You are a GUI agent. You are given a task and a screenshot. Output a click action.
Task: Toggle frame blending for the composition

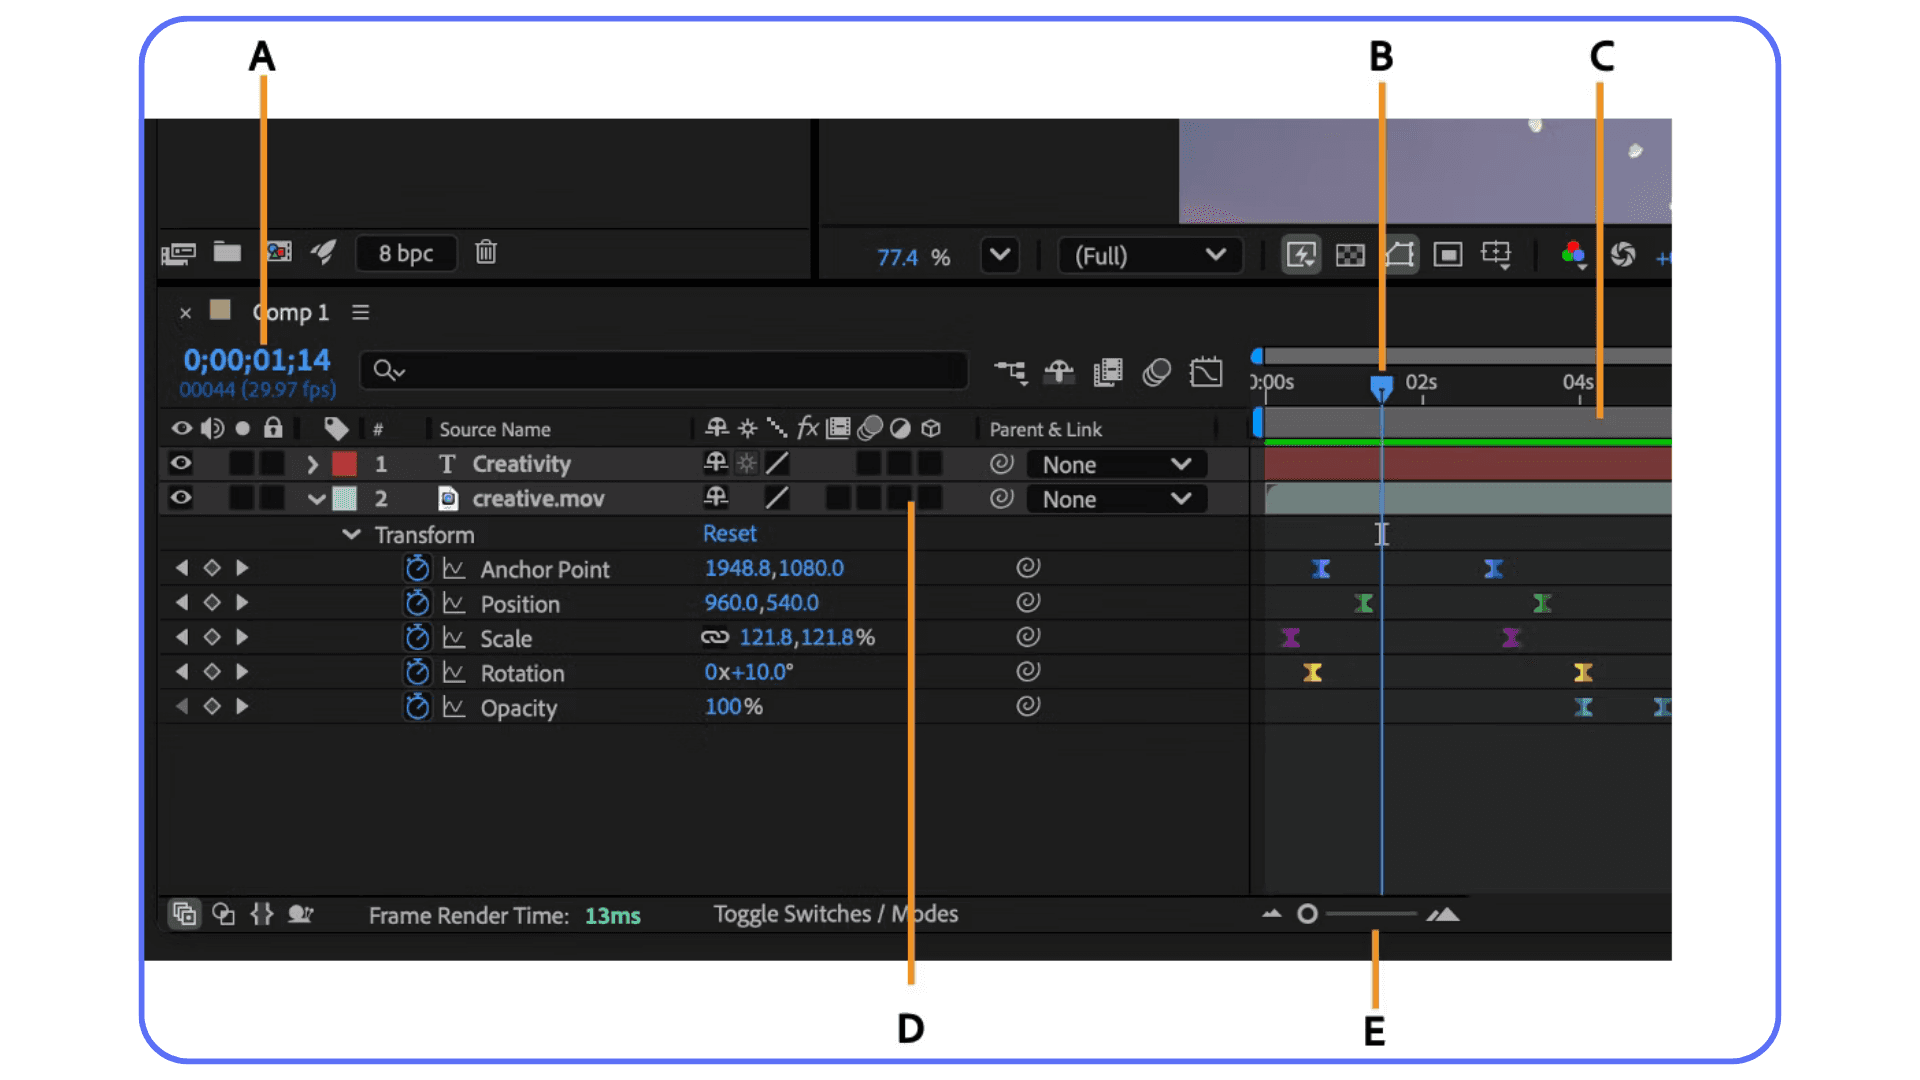[1107, 372]
